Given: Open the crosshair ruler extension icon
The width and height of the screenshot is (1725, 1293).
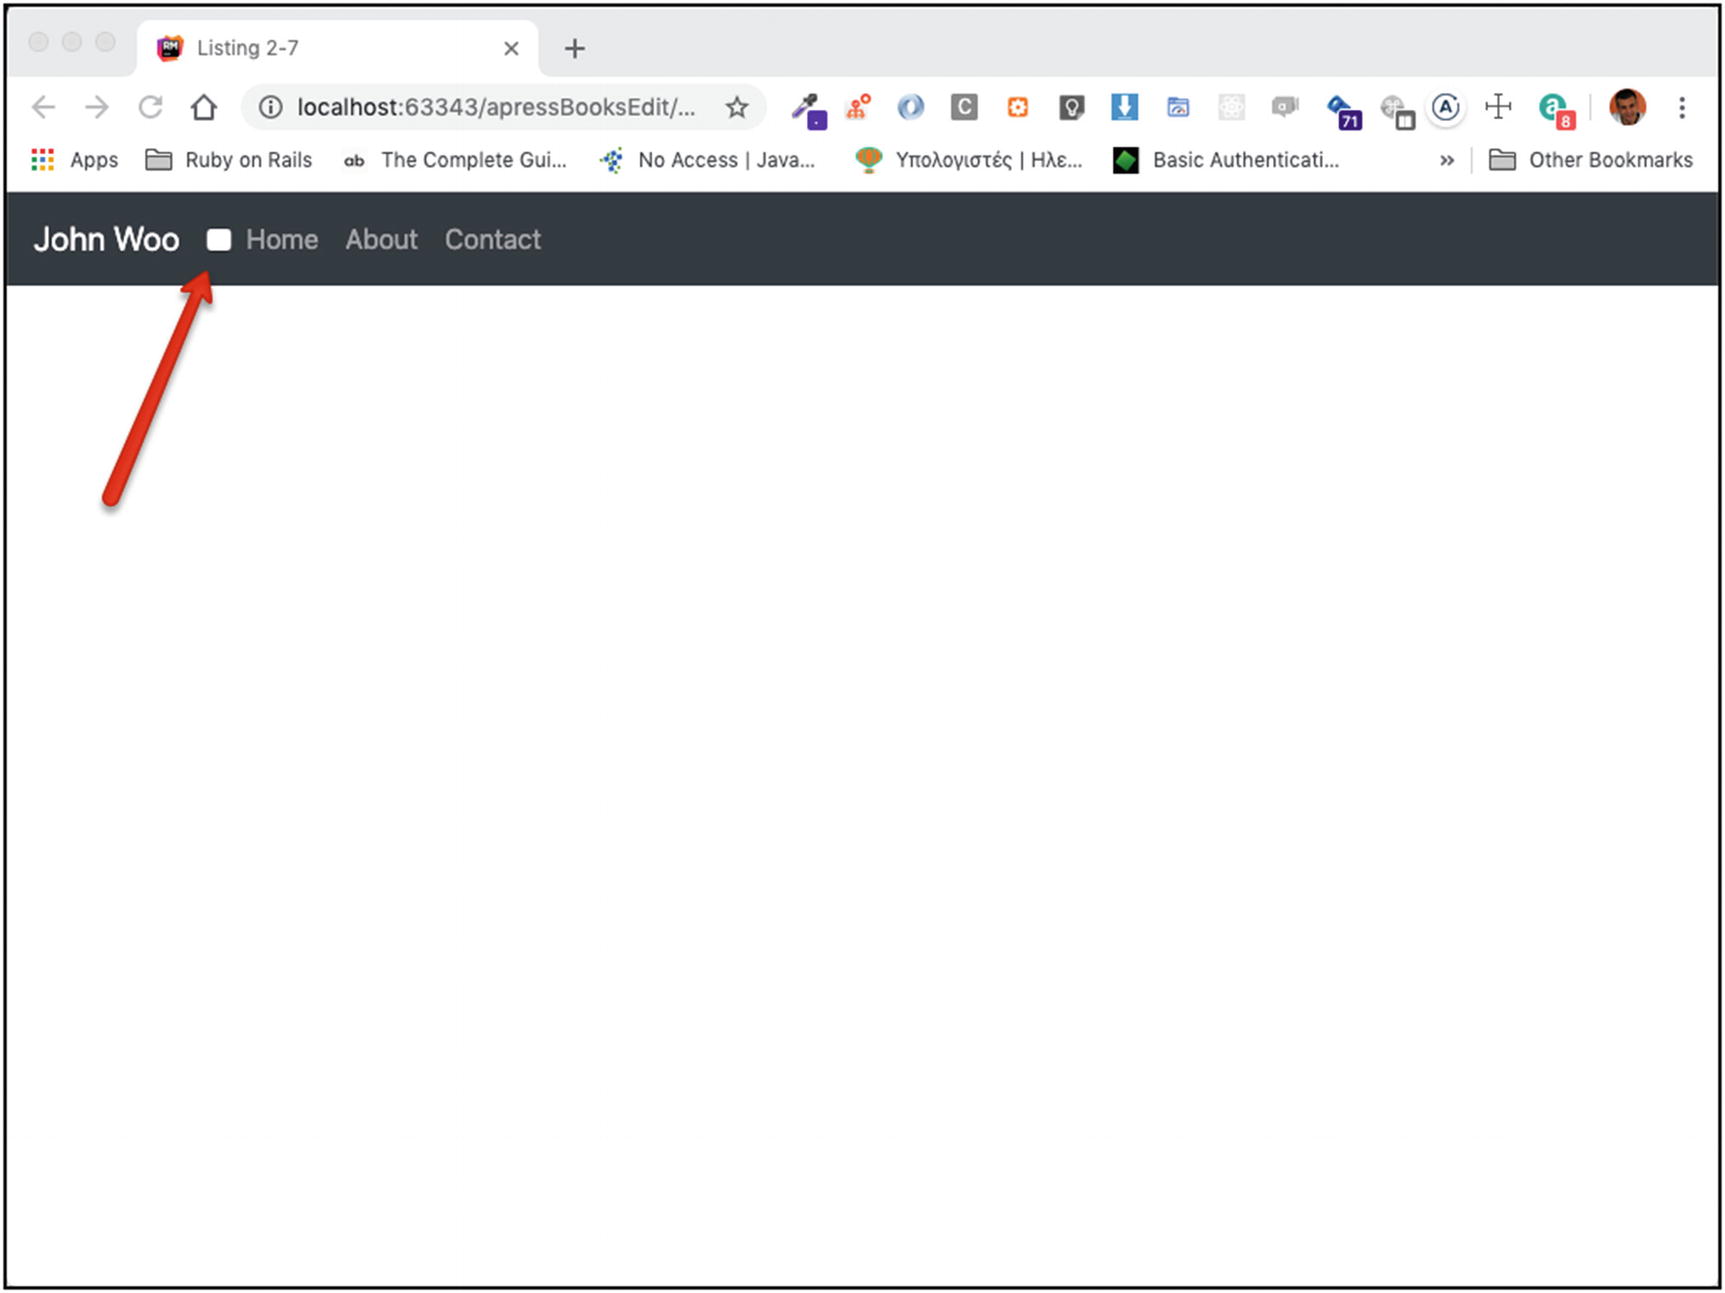Looking at the screenshot, I should (1497, 107).
